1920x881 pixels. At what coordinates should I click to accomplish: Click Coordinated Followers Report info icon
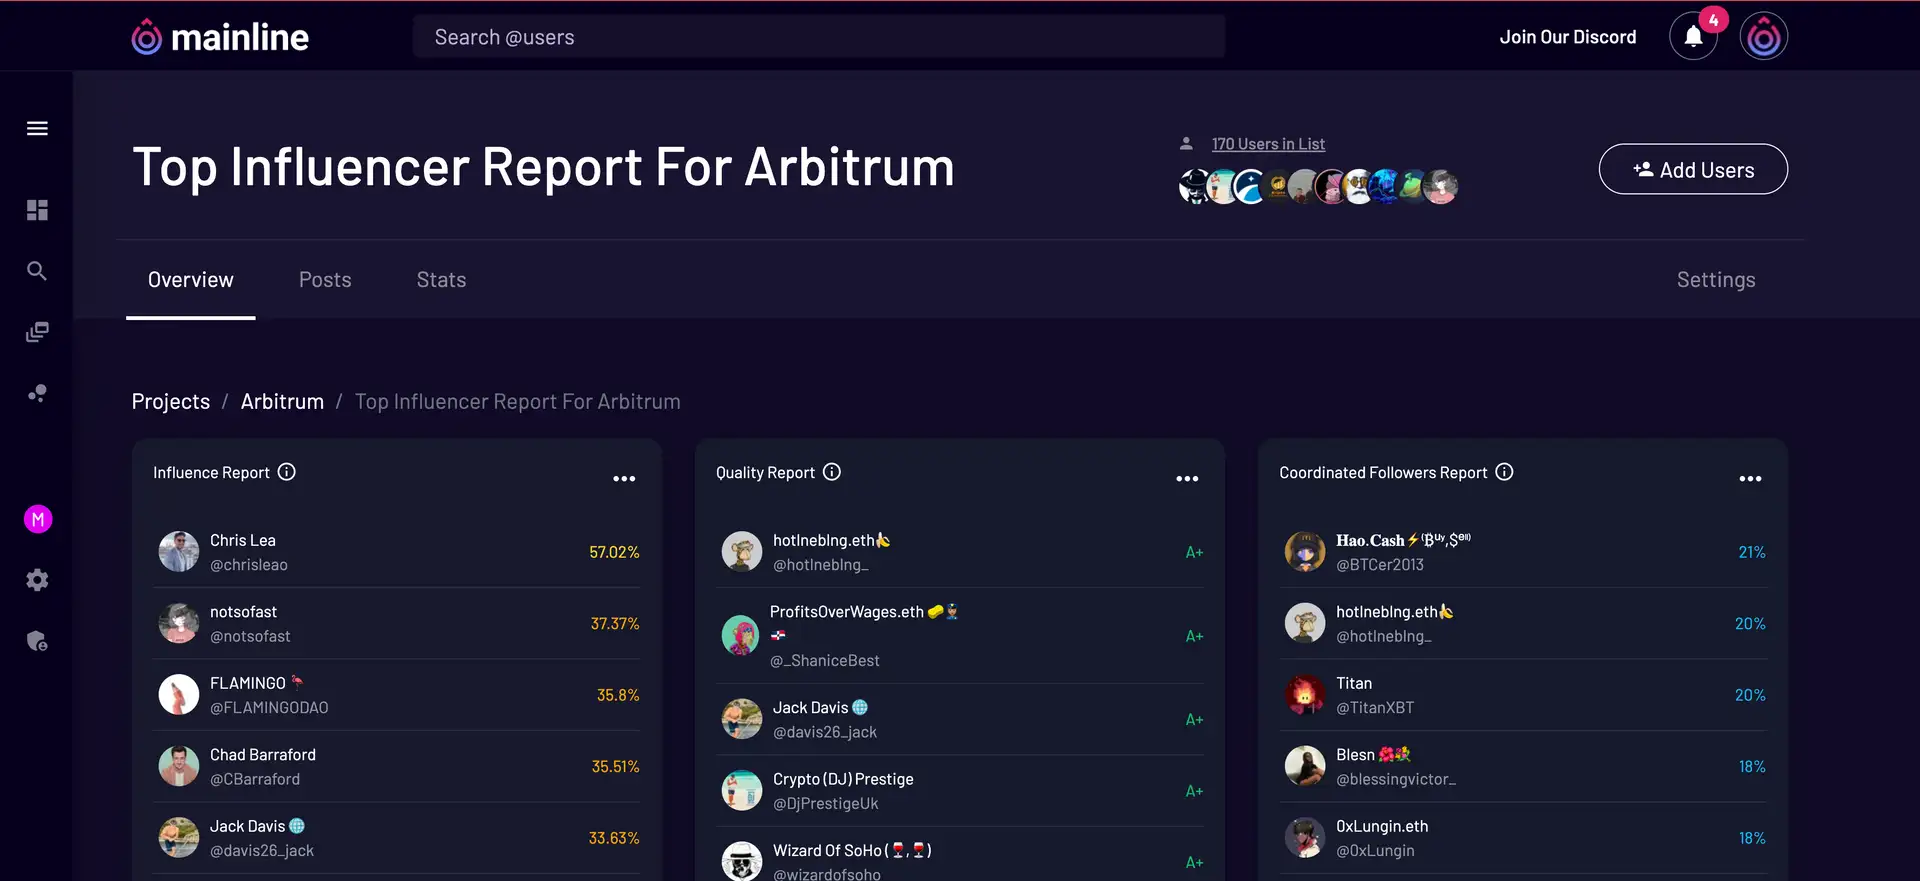[1504, 472]
